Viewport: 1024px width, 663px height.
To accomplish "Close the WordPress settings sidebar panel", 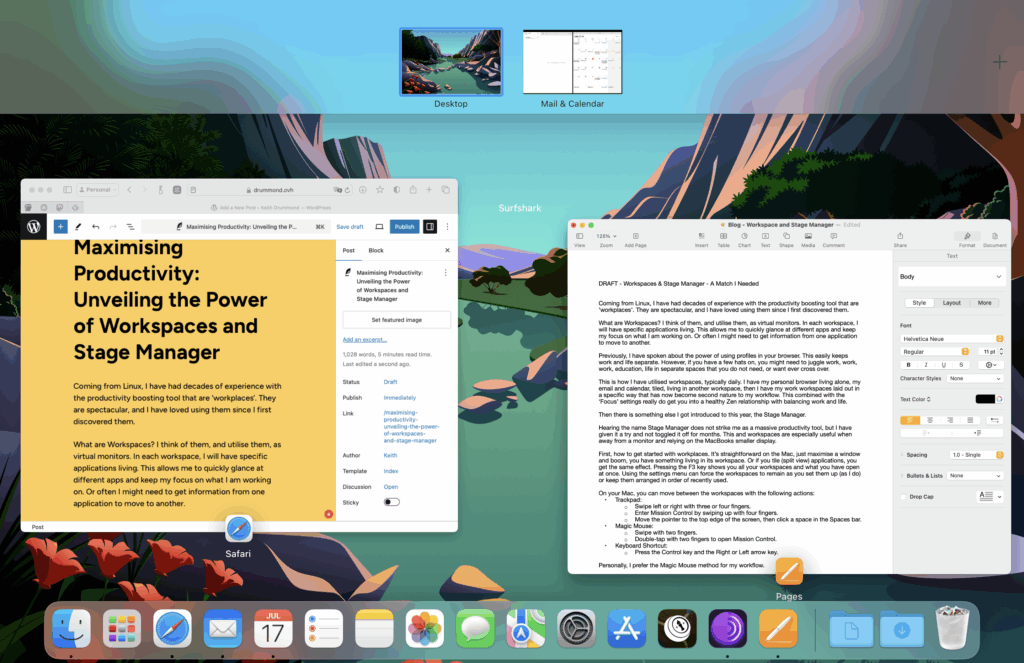I will click(x=447, y=250).
